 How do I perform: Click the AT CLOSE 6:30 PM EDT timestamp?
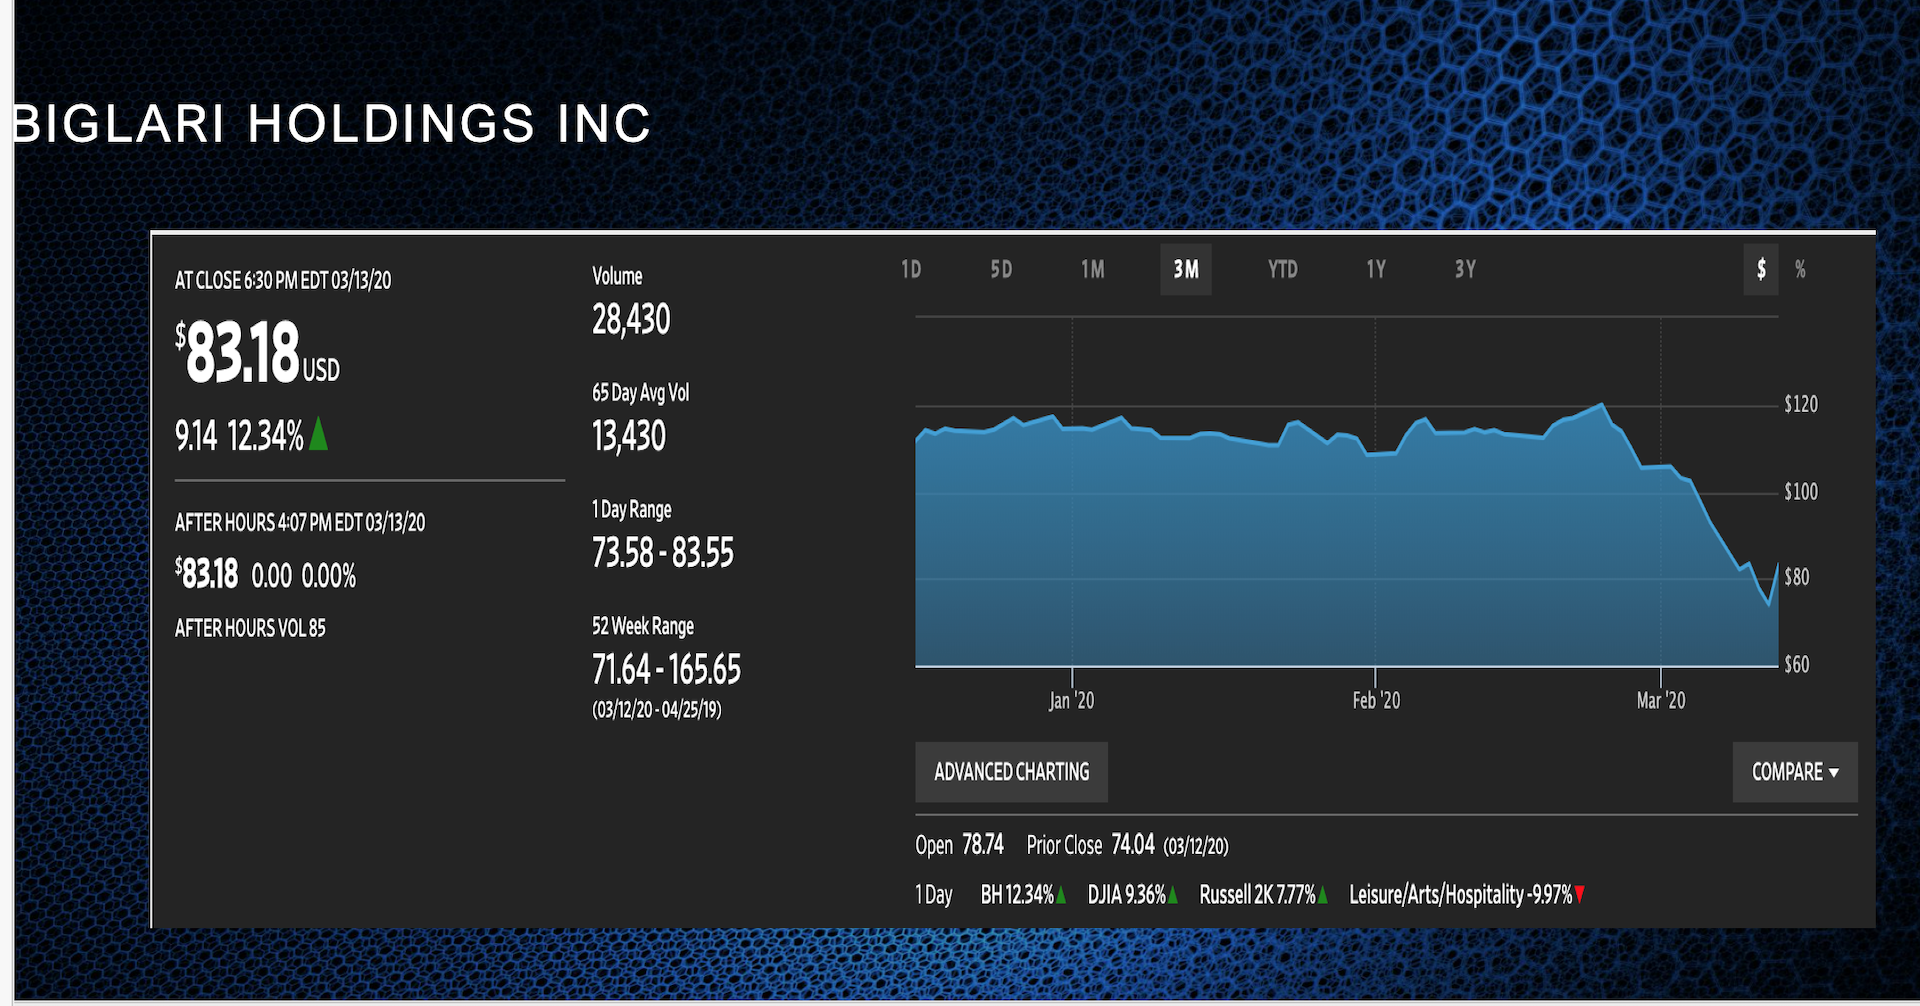tap(283, 280)
